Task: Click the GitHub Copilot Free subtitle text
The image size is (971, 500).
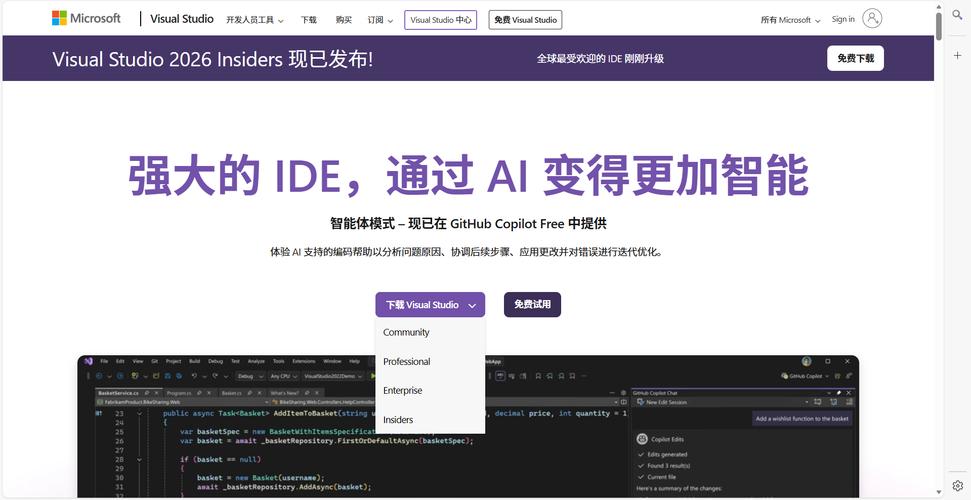Action: click(468, 224)
